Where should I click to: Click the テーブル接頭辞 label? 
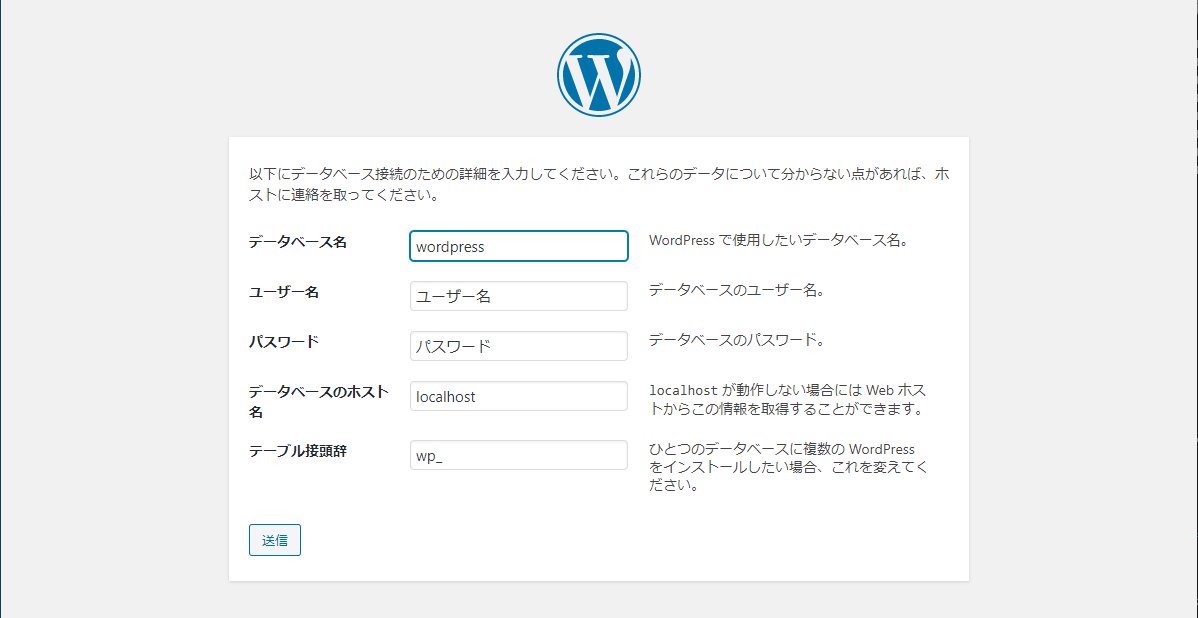[298, 451]
